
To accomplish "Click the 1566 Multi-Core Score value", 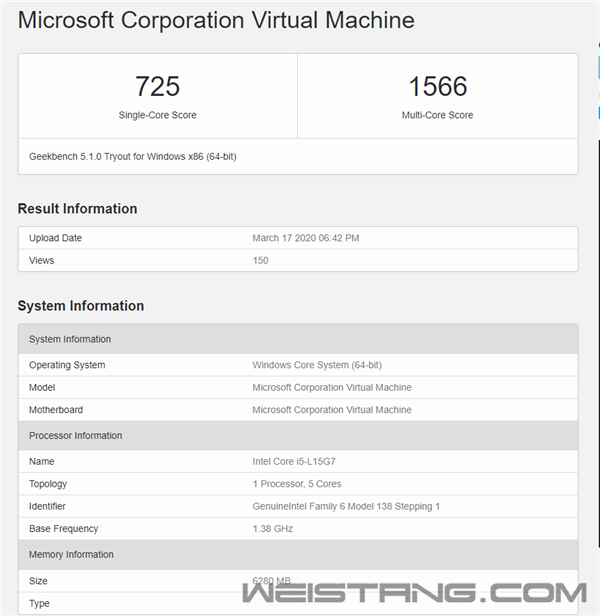I will (x=437, y=86).
